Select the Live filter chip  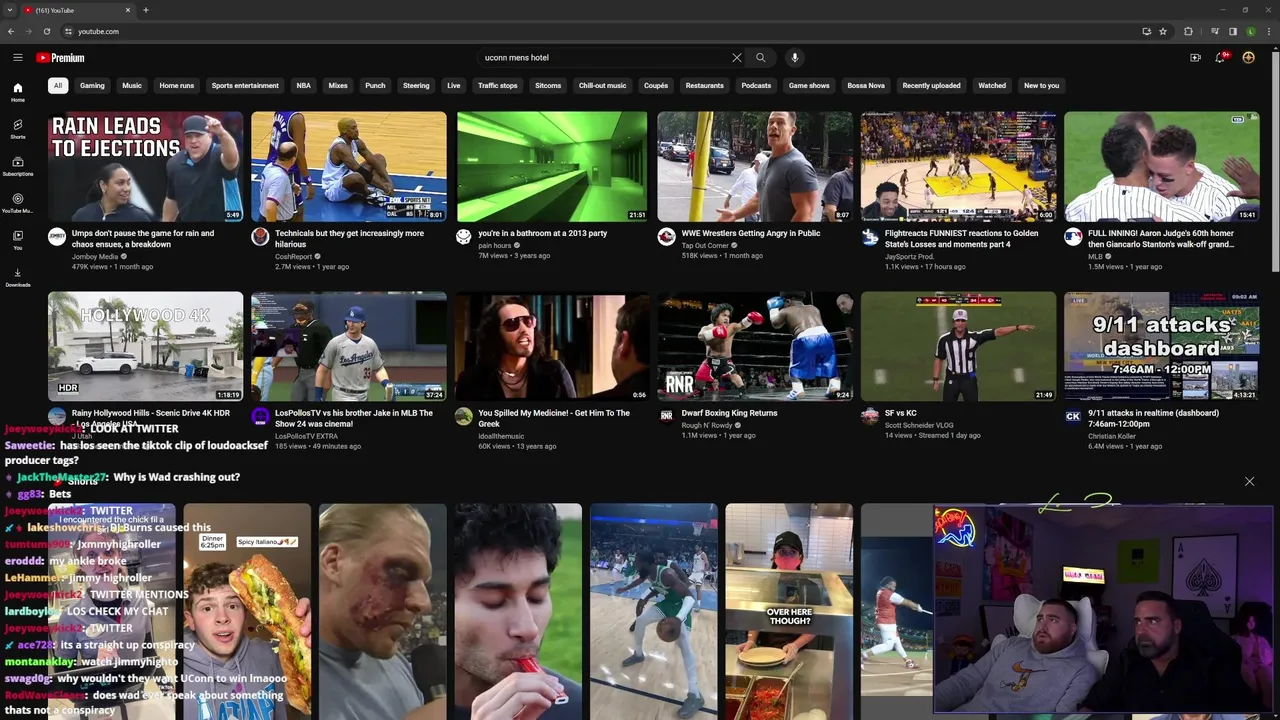pyautogui.click(x=454, y=85)
